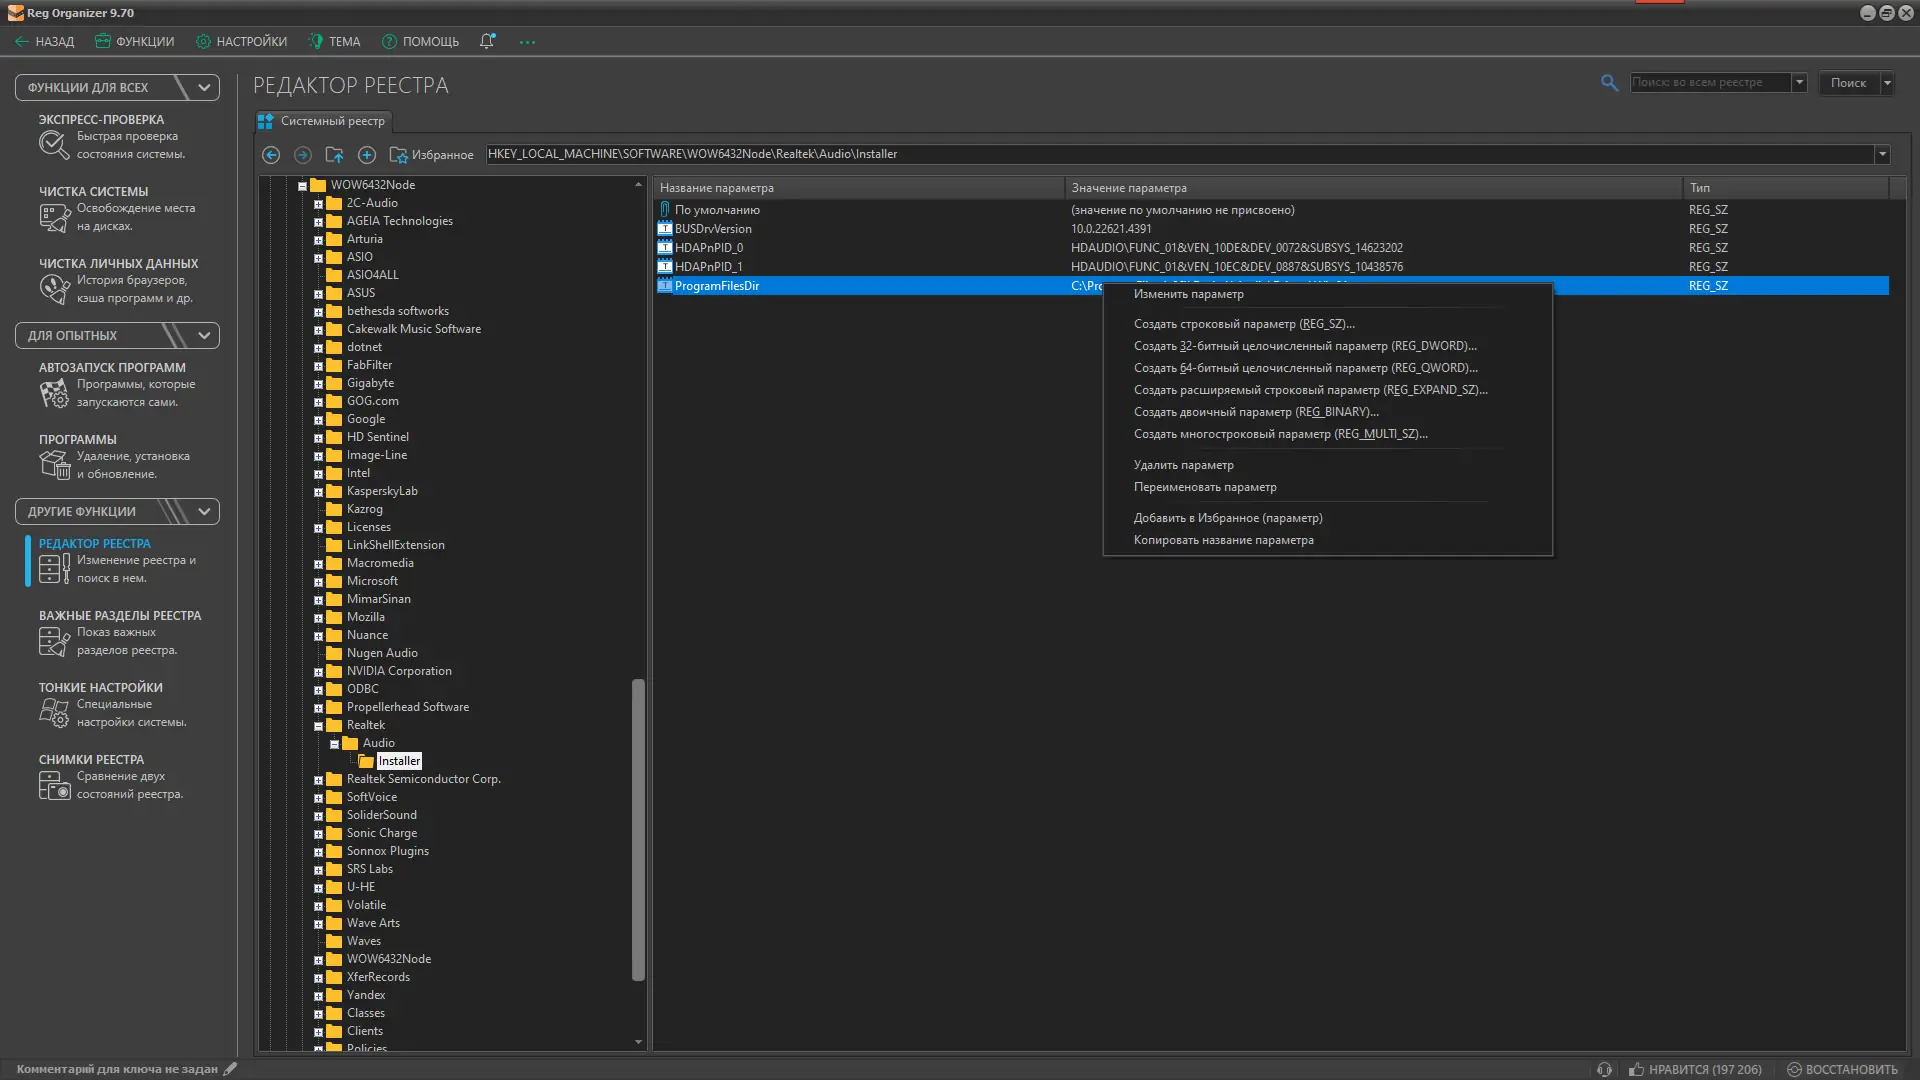This screenshot has width=1920, height=1080.
Task: Click the parent key up-folder icon
Action: click(x=335, y=155)
